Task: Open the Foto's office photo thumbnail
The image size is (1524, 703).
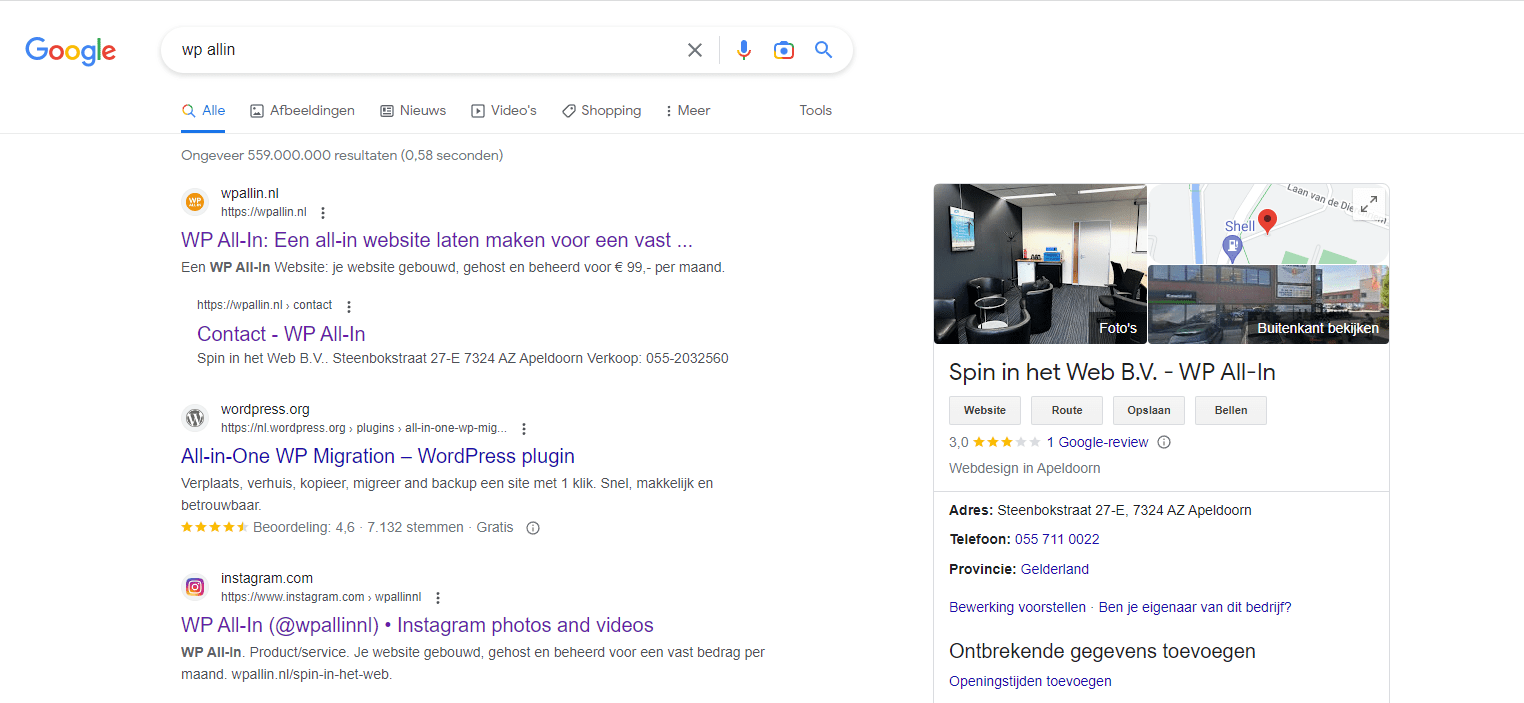Action: click(x=1040, y=264)
